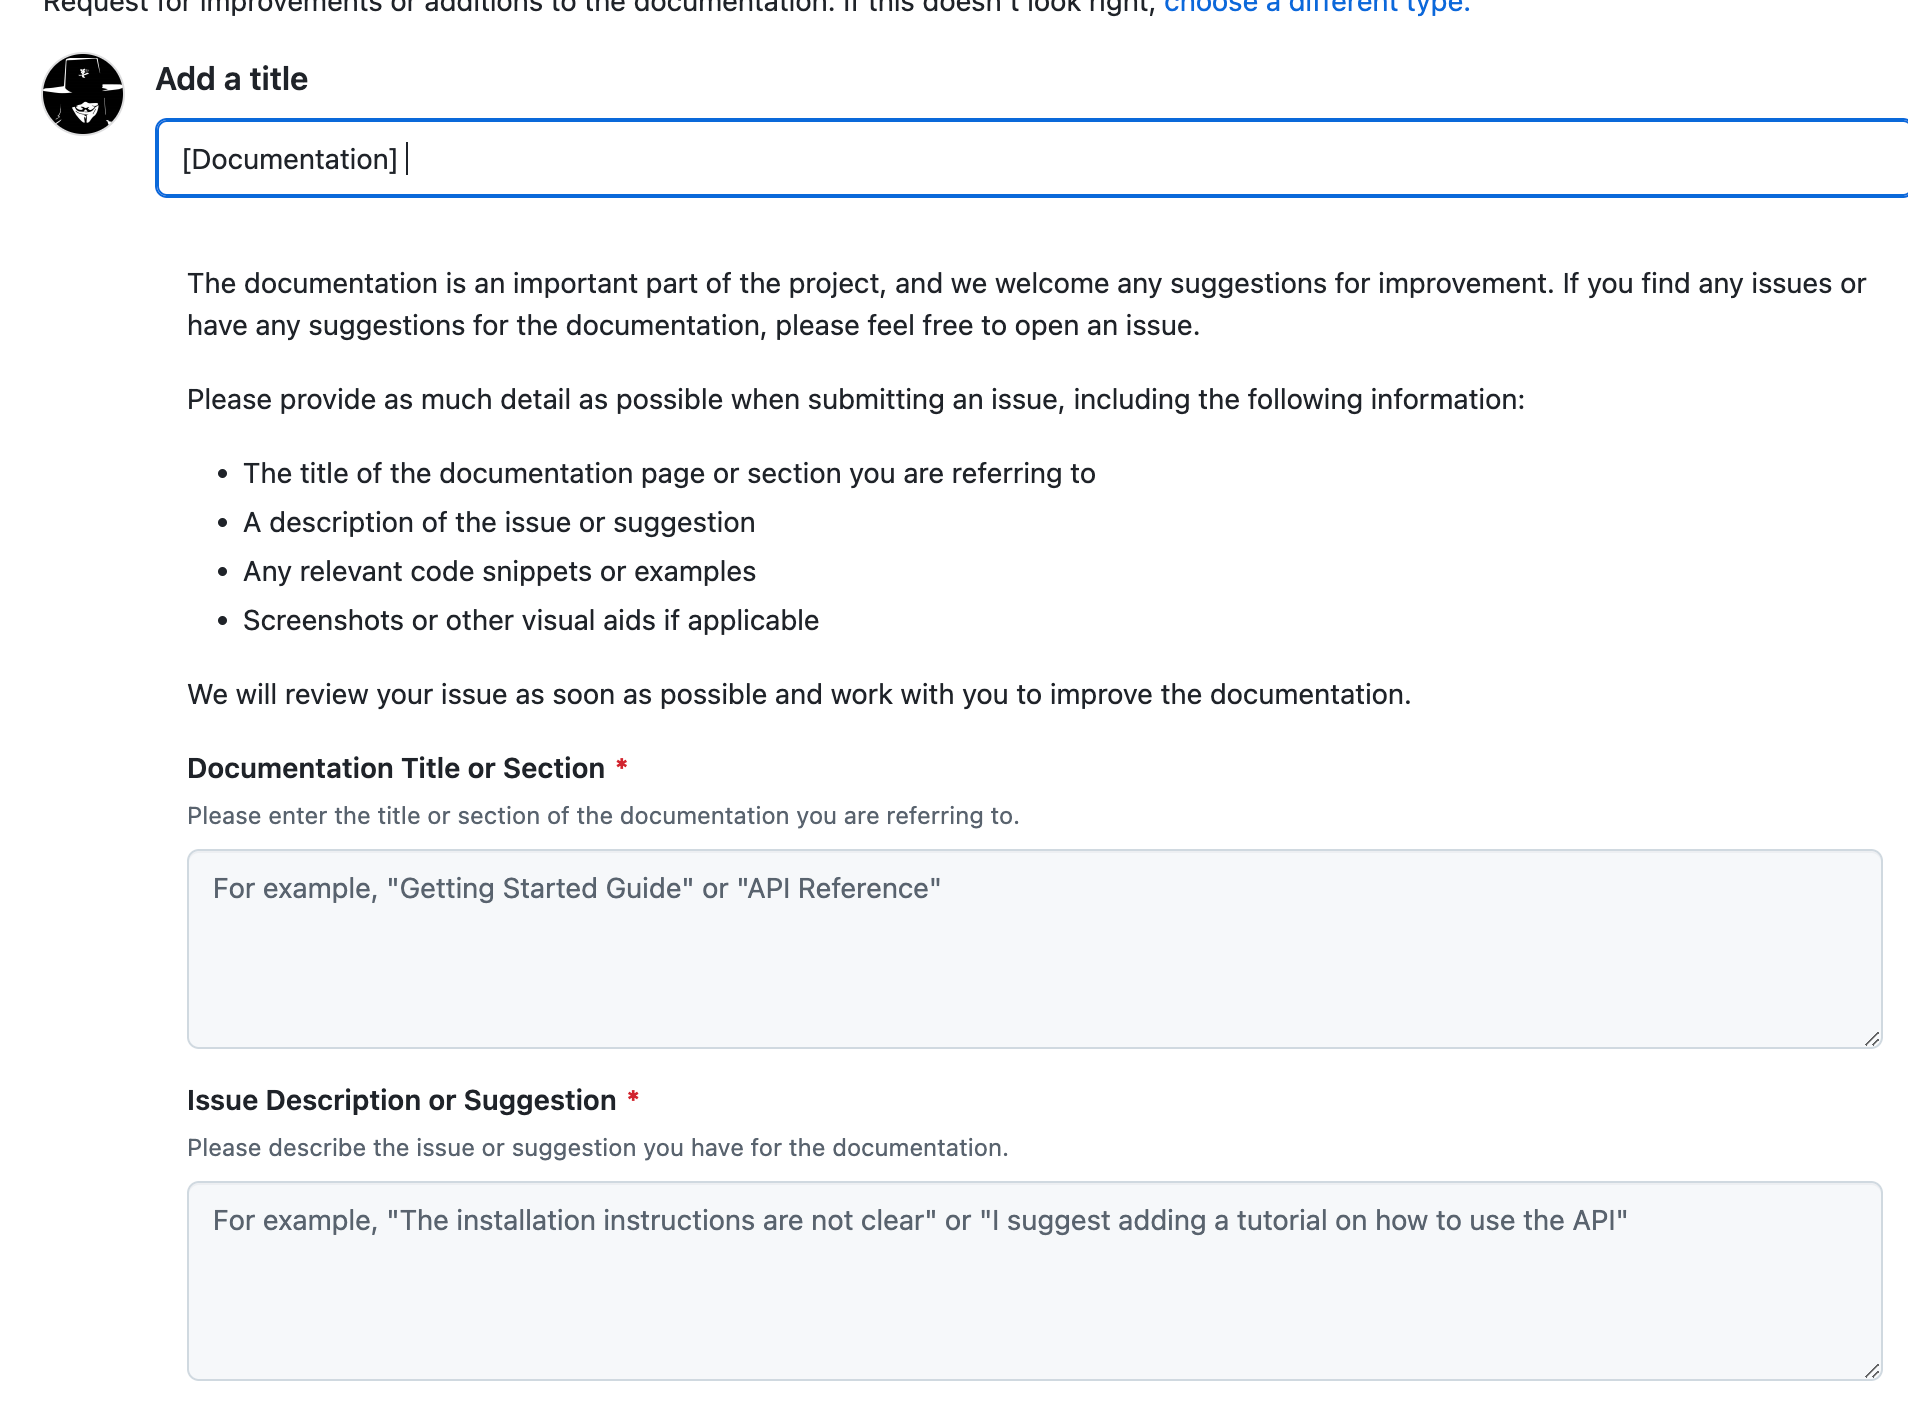The width and height of the screenshot is (1908, 1406).
Task: Click into the Documentation Title or Section textarea
Action: click(1034, 948)
